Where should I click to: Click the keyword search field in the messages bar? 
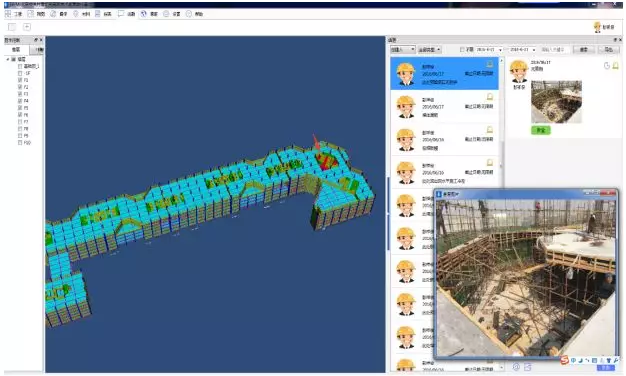click(554, 49)
